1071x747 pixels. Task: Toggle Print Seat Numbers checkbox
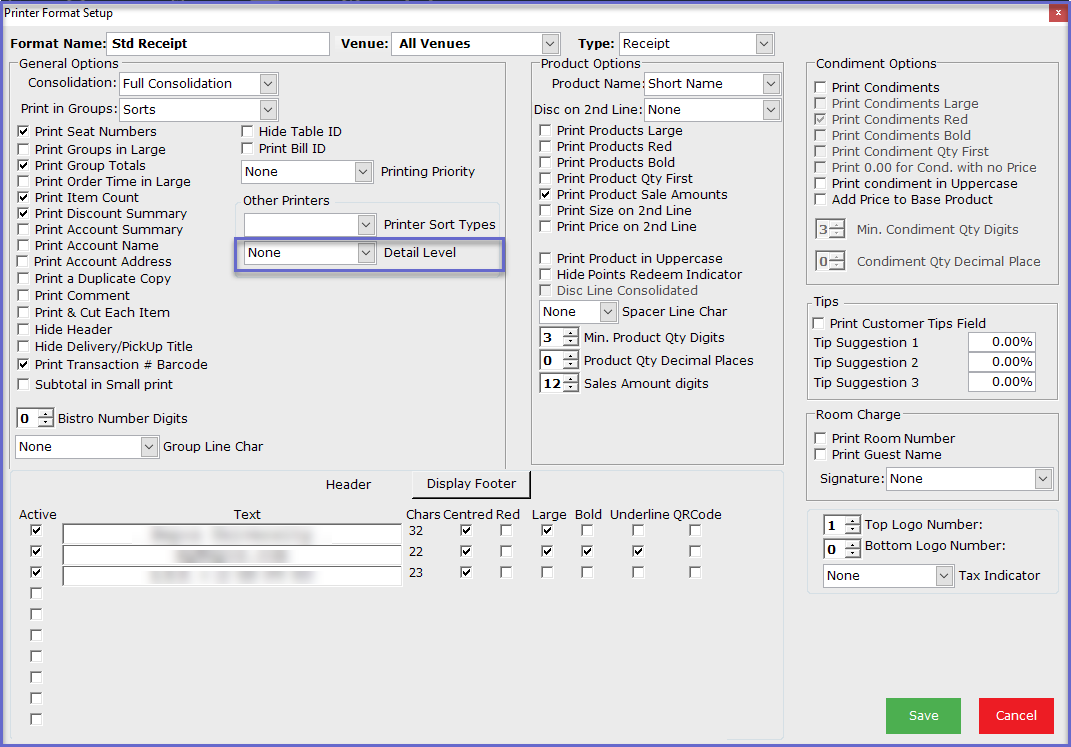point(23,131)
